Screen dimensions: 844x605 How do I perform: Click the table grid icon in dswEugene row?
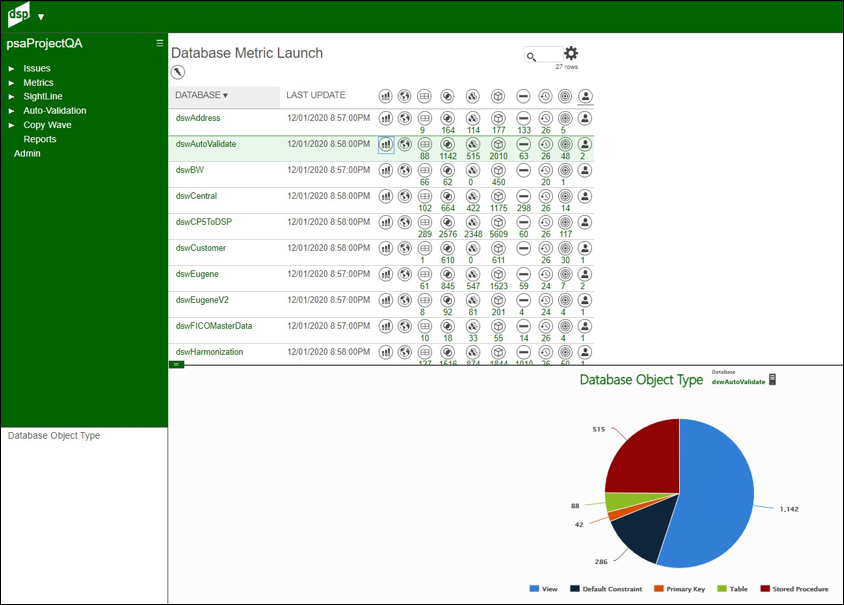[x=425, y=275]
